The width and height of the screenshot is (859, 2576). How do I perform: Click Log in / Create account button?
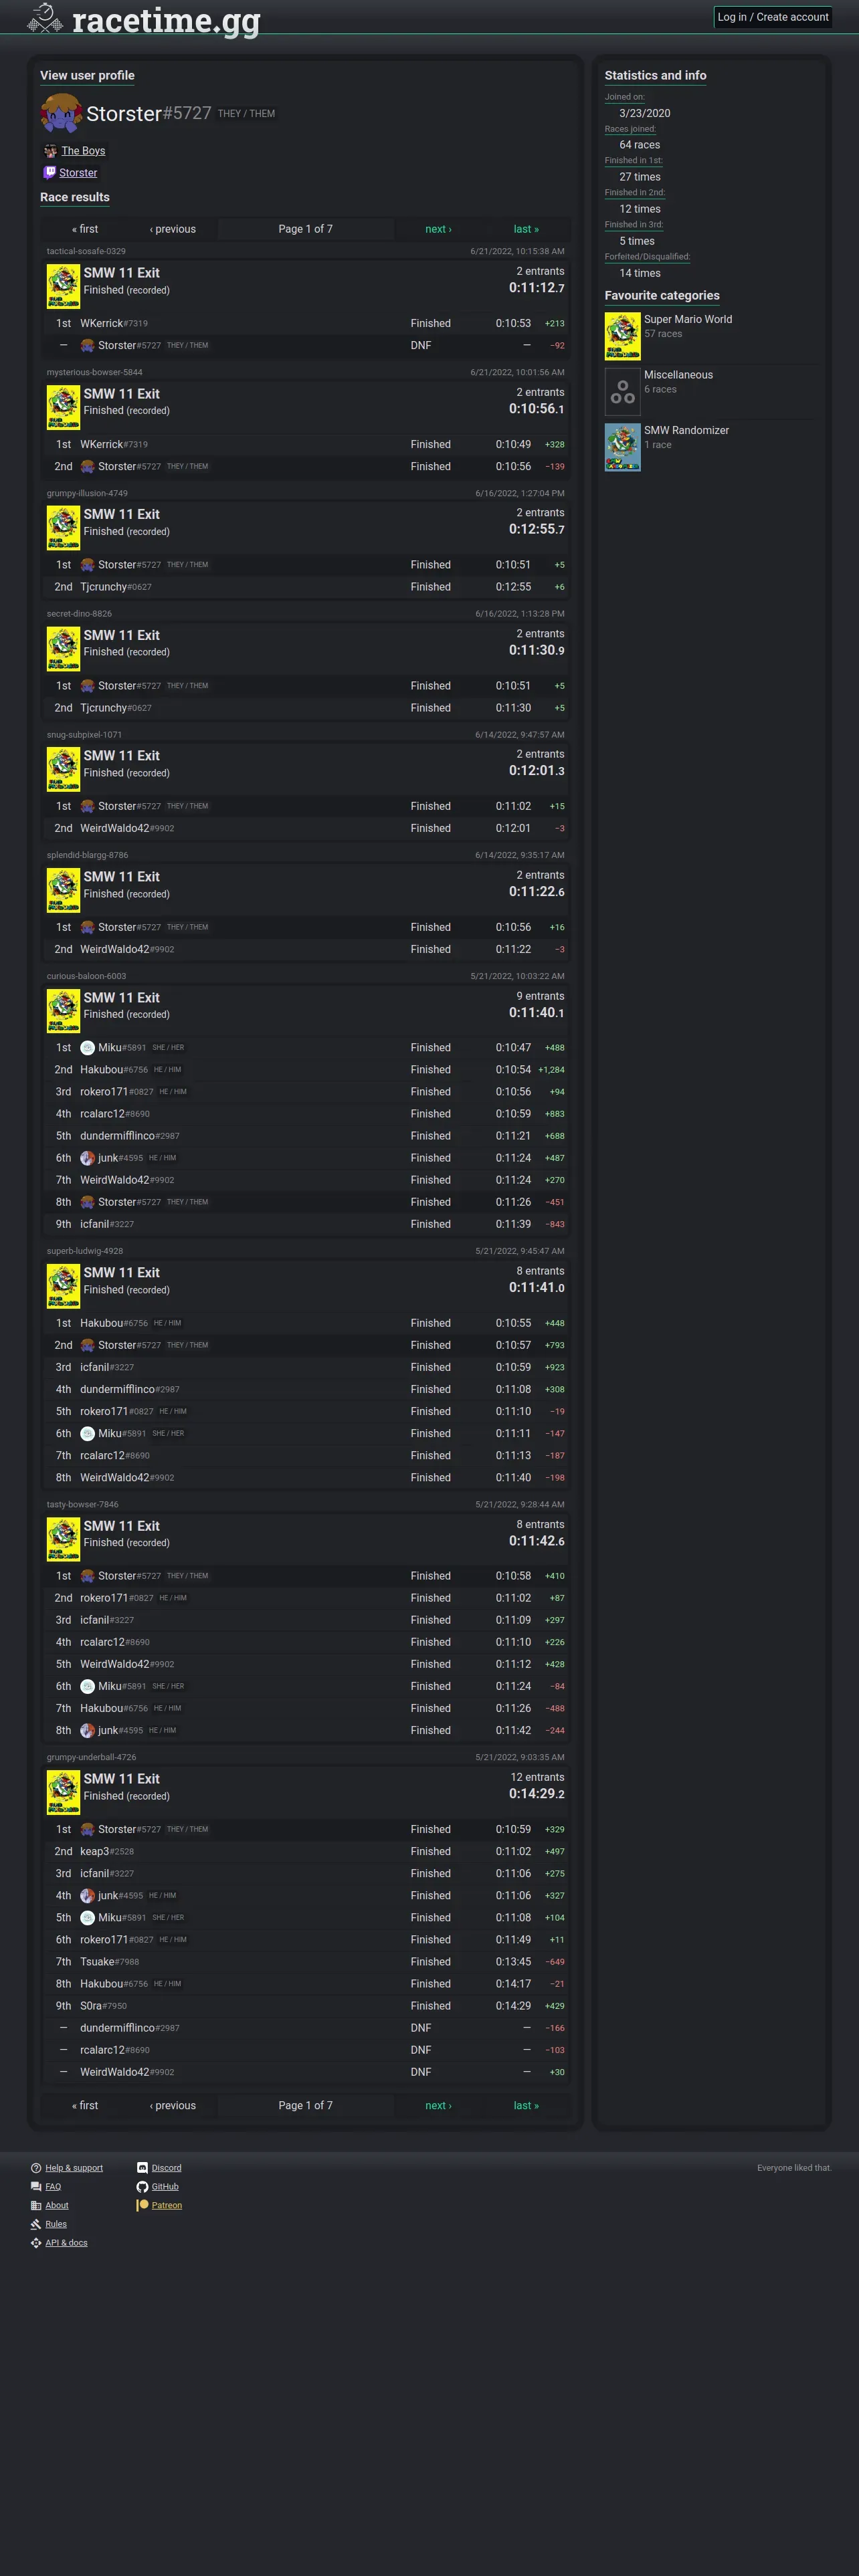pyautogui.click(x=772, y=17)
